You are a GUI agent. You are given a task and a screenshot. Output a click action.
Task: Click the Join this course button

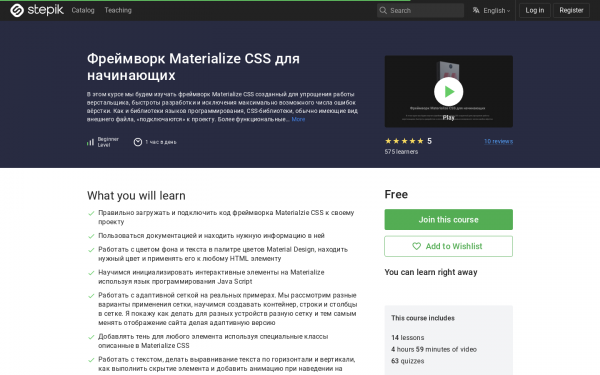coord(448,220)
